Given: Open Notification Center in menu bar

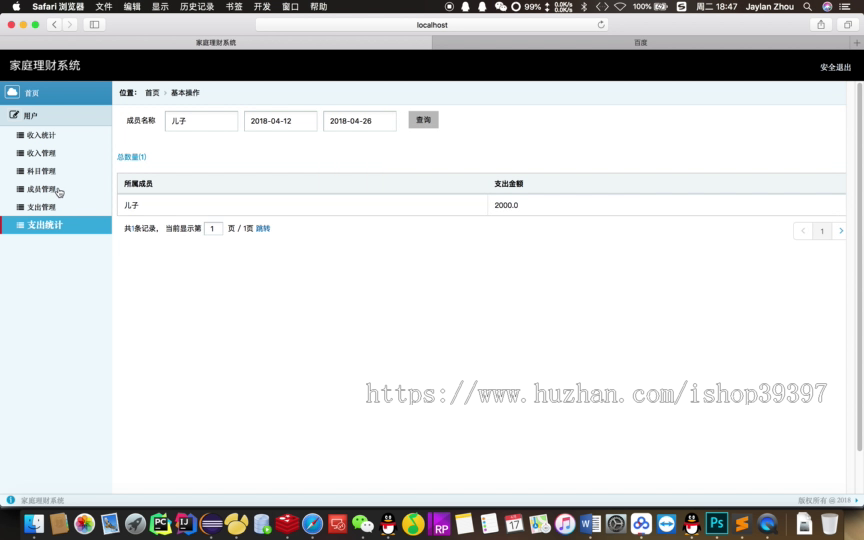Looking at the screenshot, I should point(845,7).
